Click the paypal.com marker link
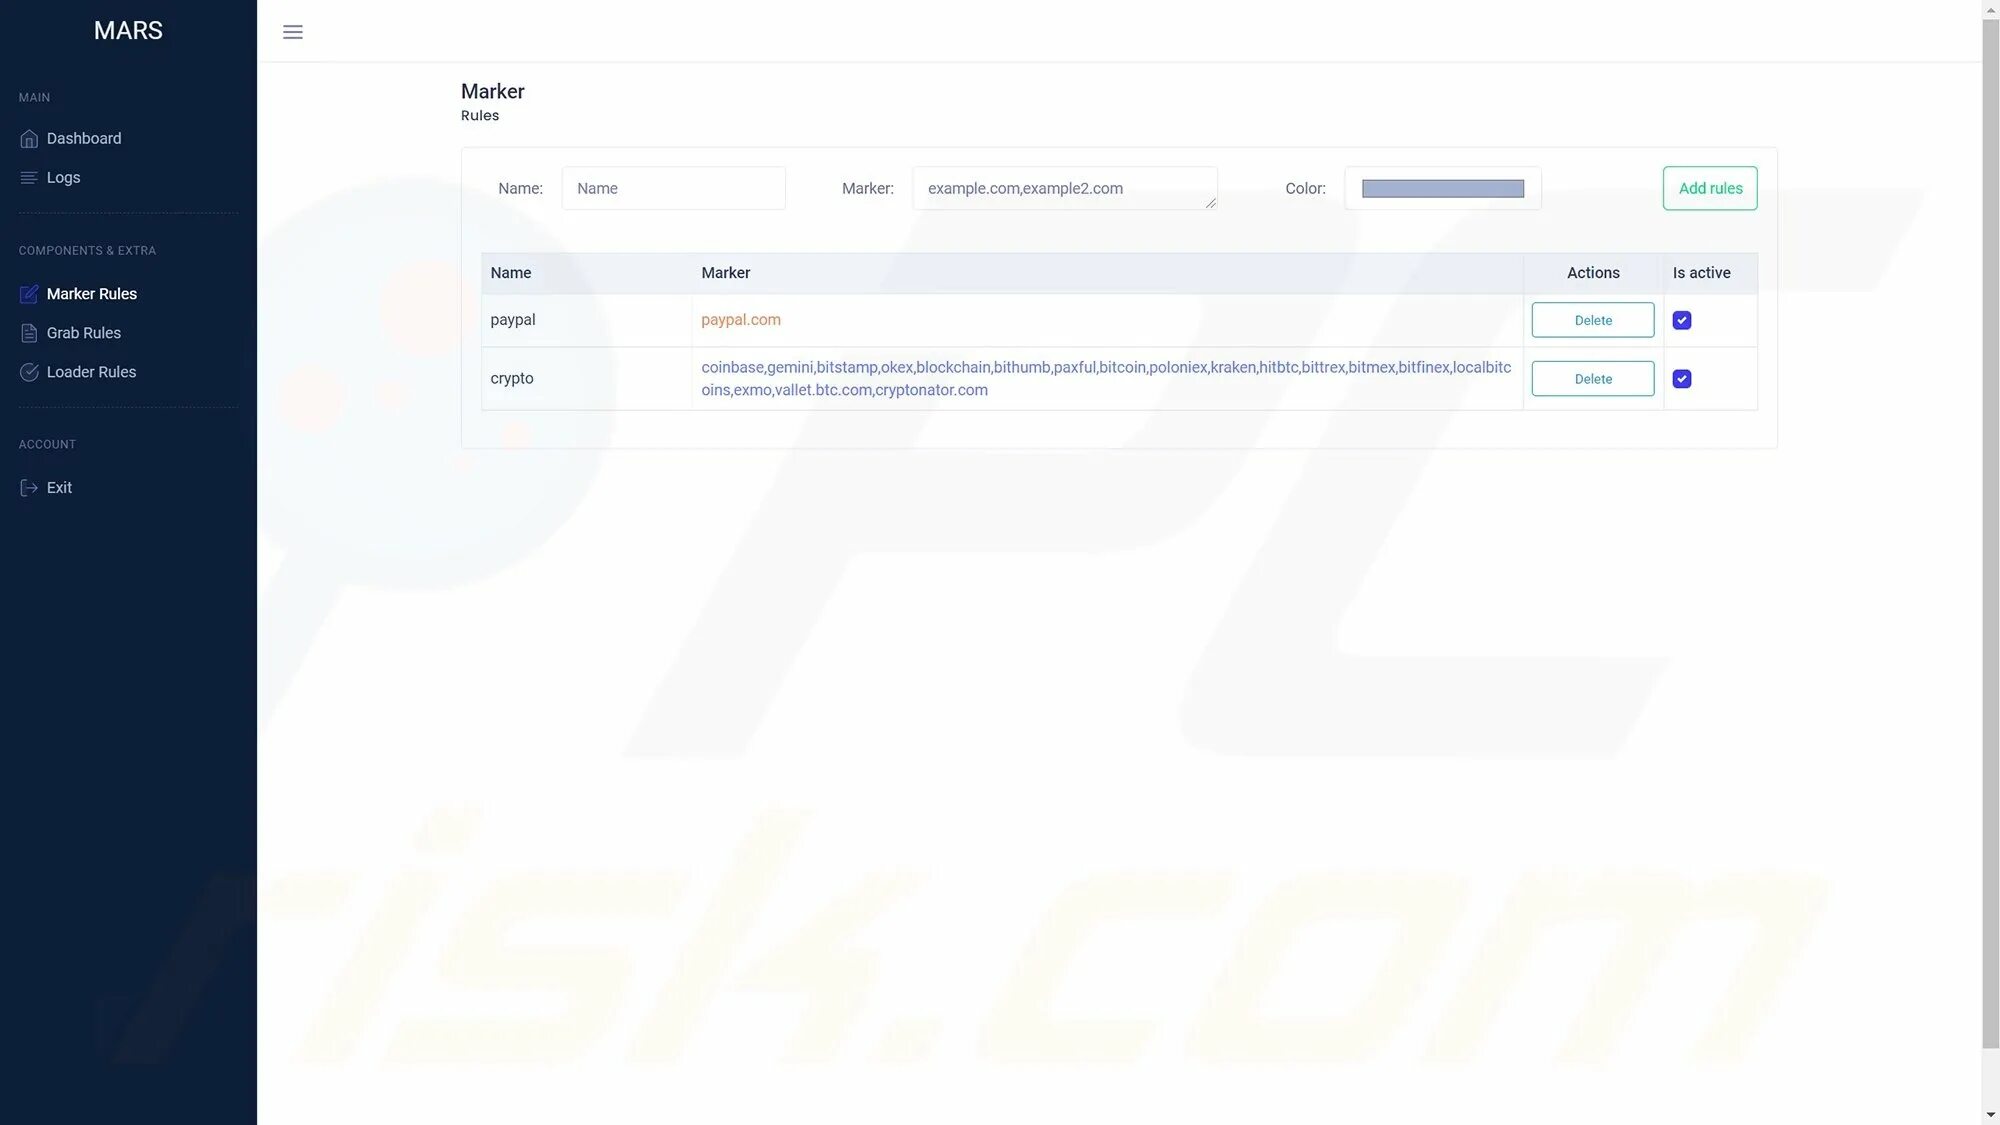 pyautogui.click(x=740, y=320)
